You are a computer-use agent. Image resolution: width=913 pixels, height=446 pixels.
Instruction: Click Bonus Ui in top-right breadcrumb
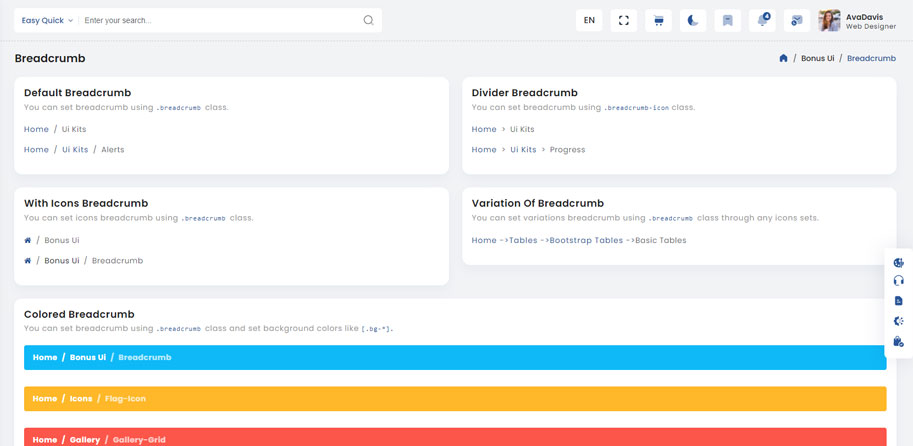(x=817, y=59)
